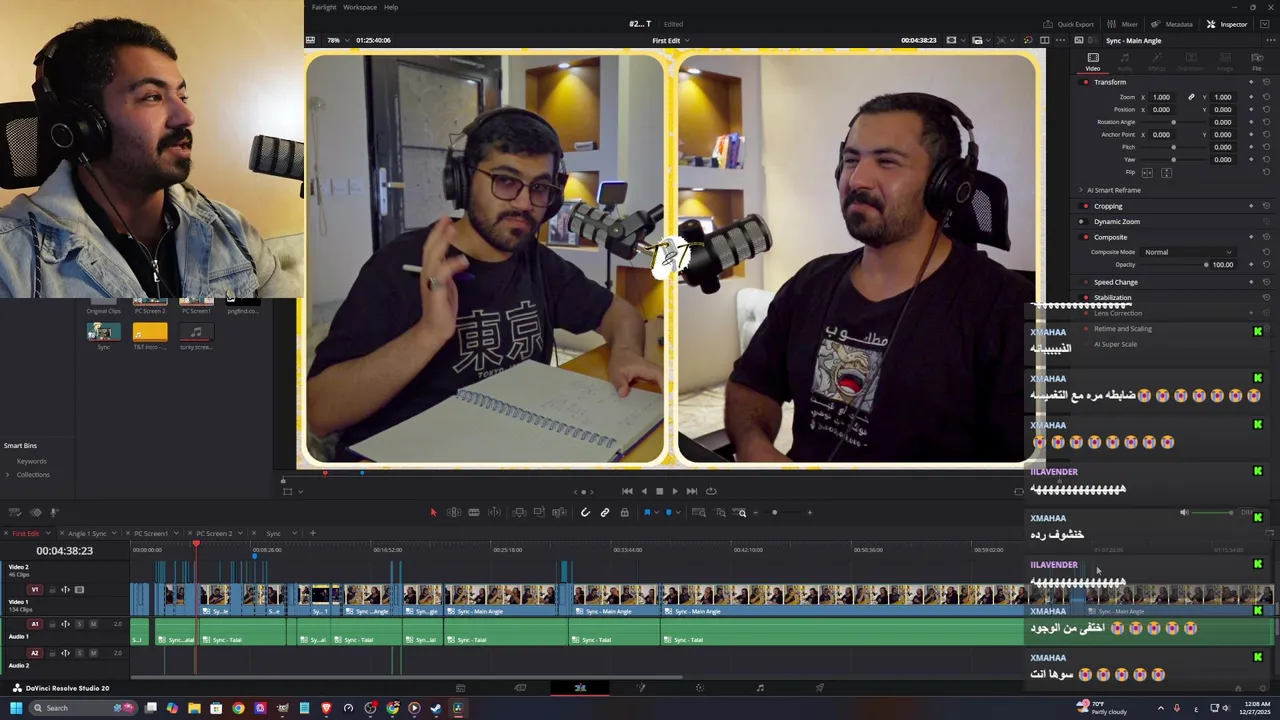Toggle timeline linked selection icon
The height and width of the screenshot is (720, 1280).
[605, 512]
